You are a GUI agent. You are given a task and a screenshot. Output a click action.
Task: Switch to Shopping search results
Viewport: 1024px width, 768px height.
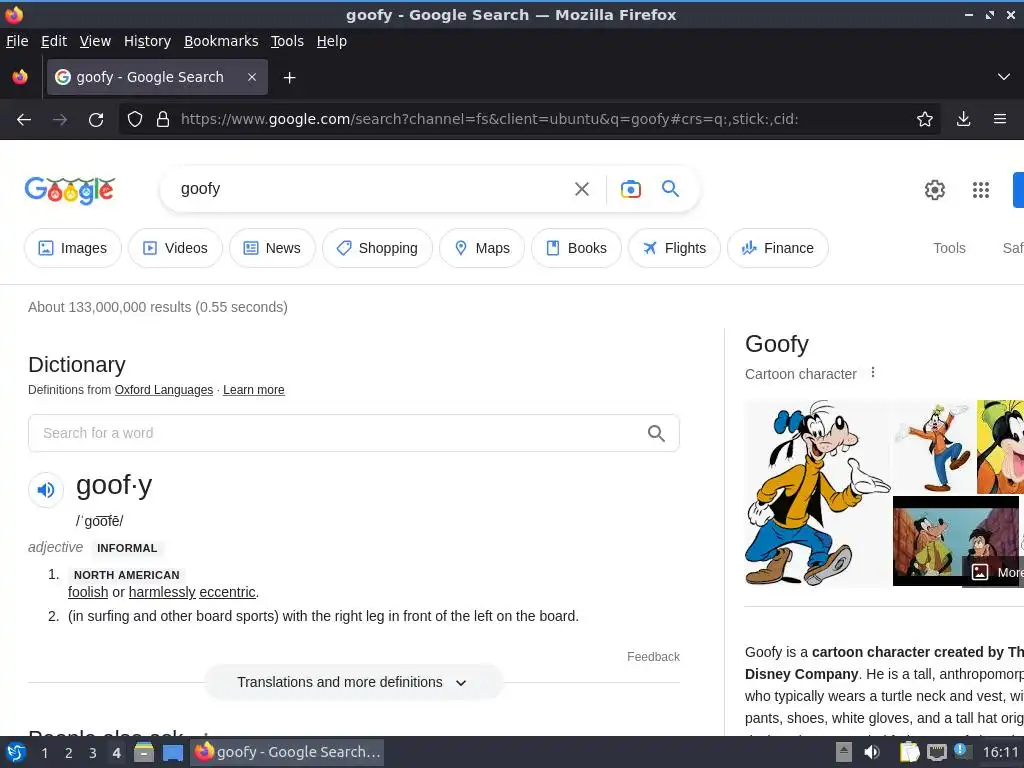pyautogui.click(x=377, y=248)
